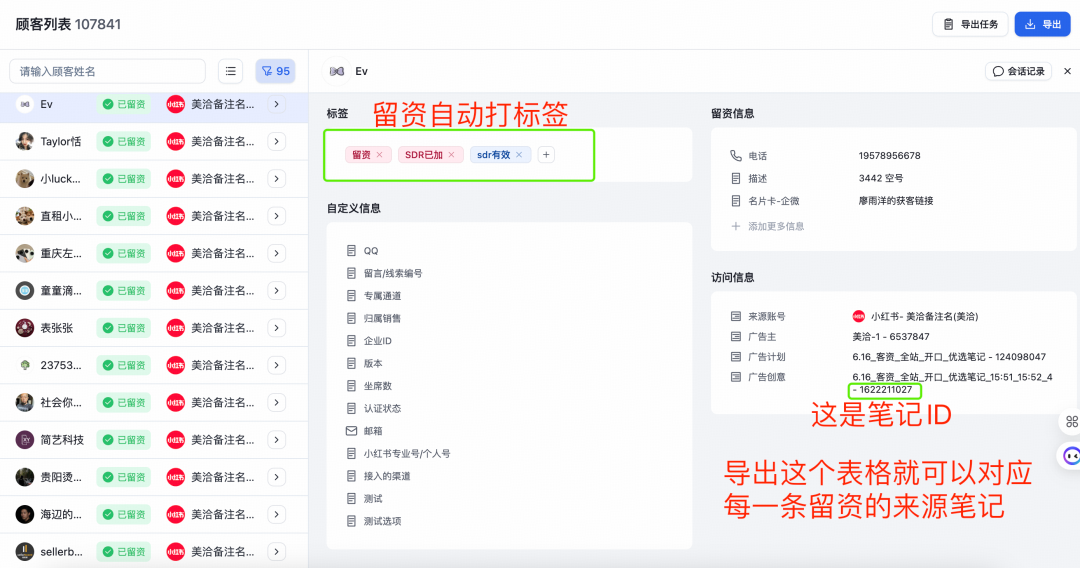Click the 名片卡-企微 field icon

736,201
